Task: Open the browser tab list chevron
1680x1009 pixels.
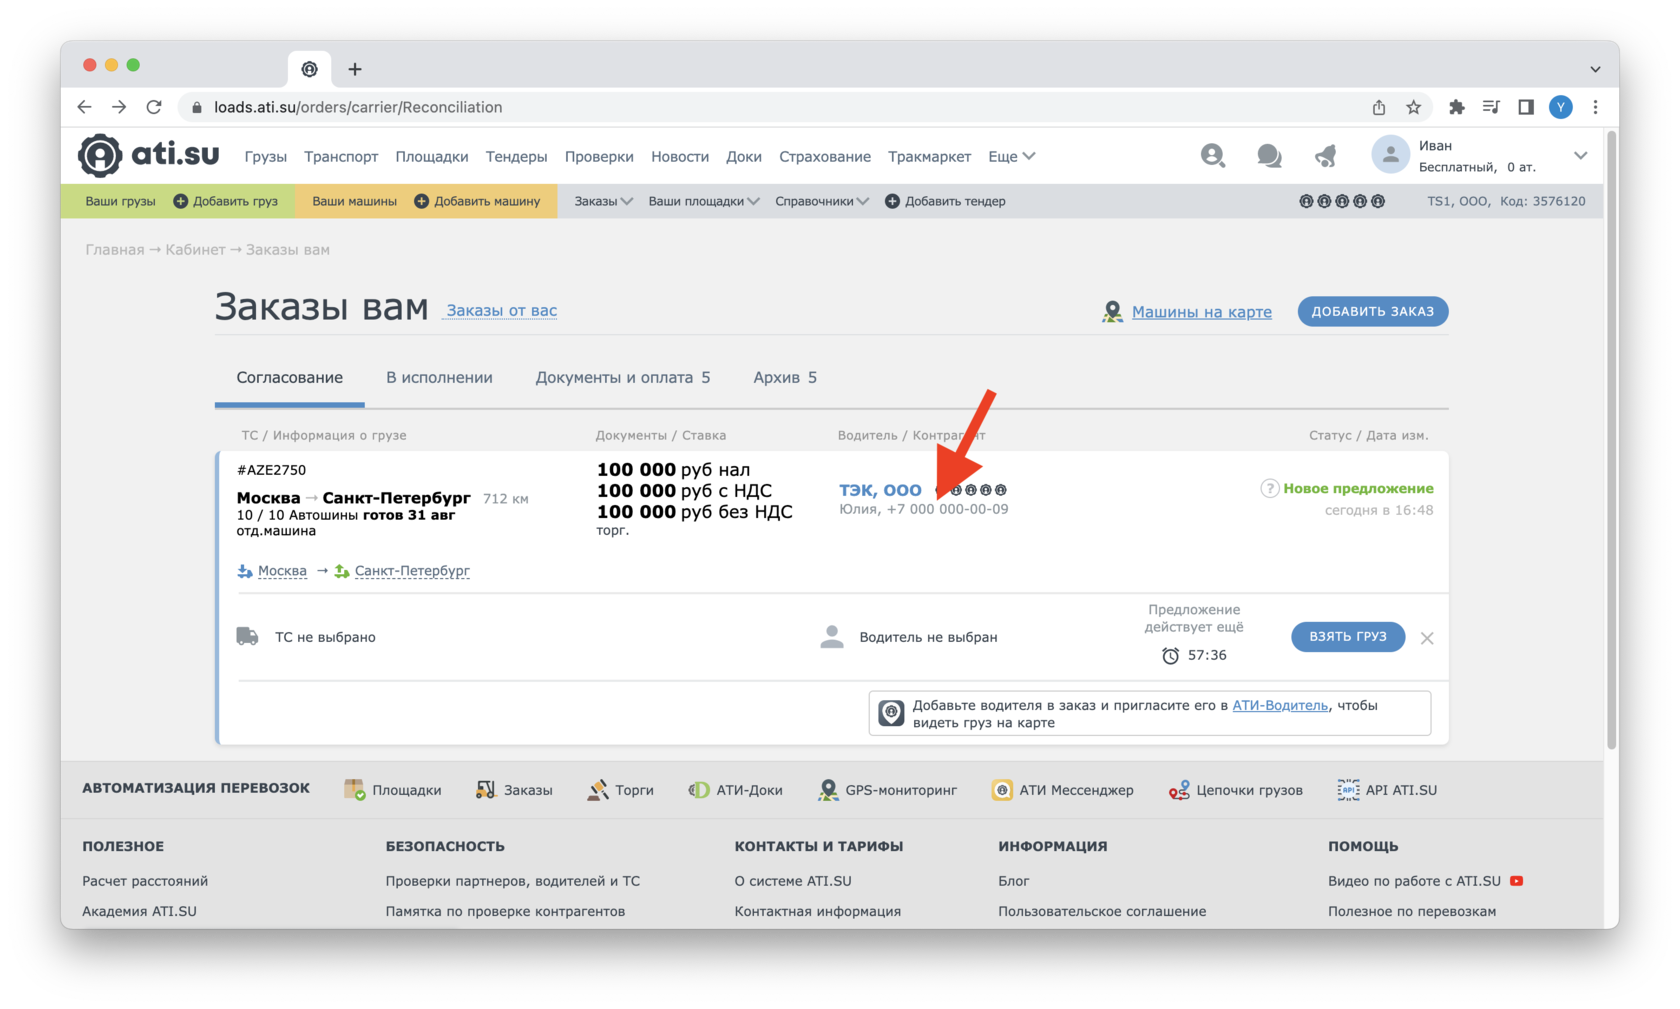Action: (1595, 69)
